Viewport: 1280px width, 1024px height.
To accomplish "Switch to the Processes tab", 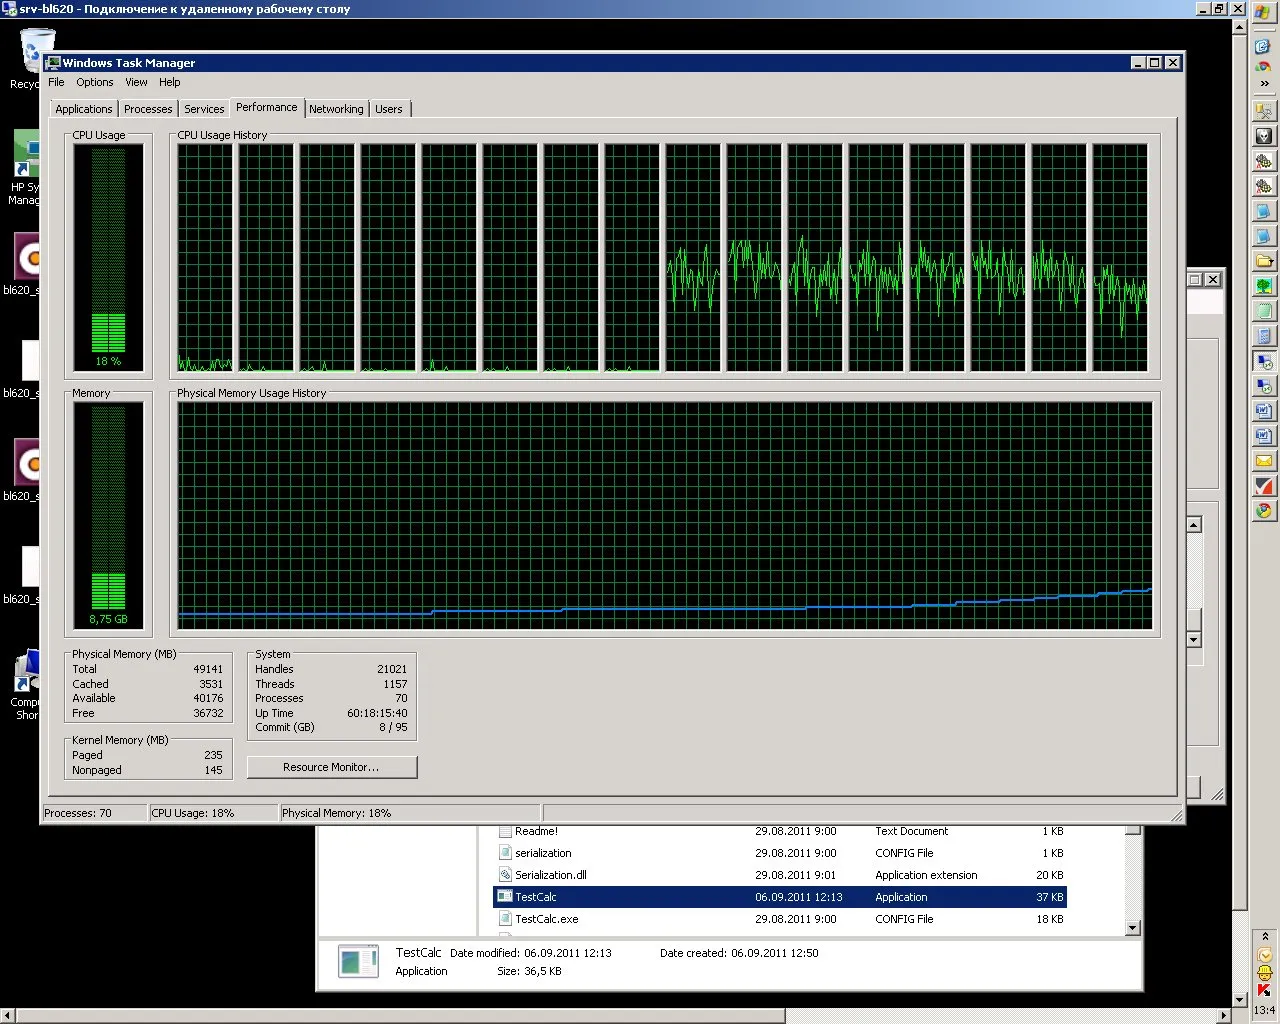I will (148, 109).
